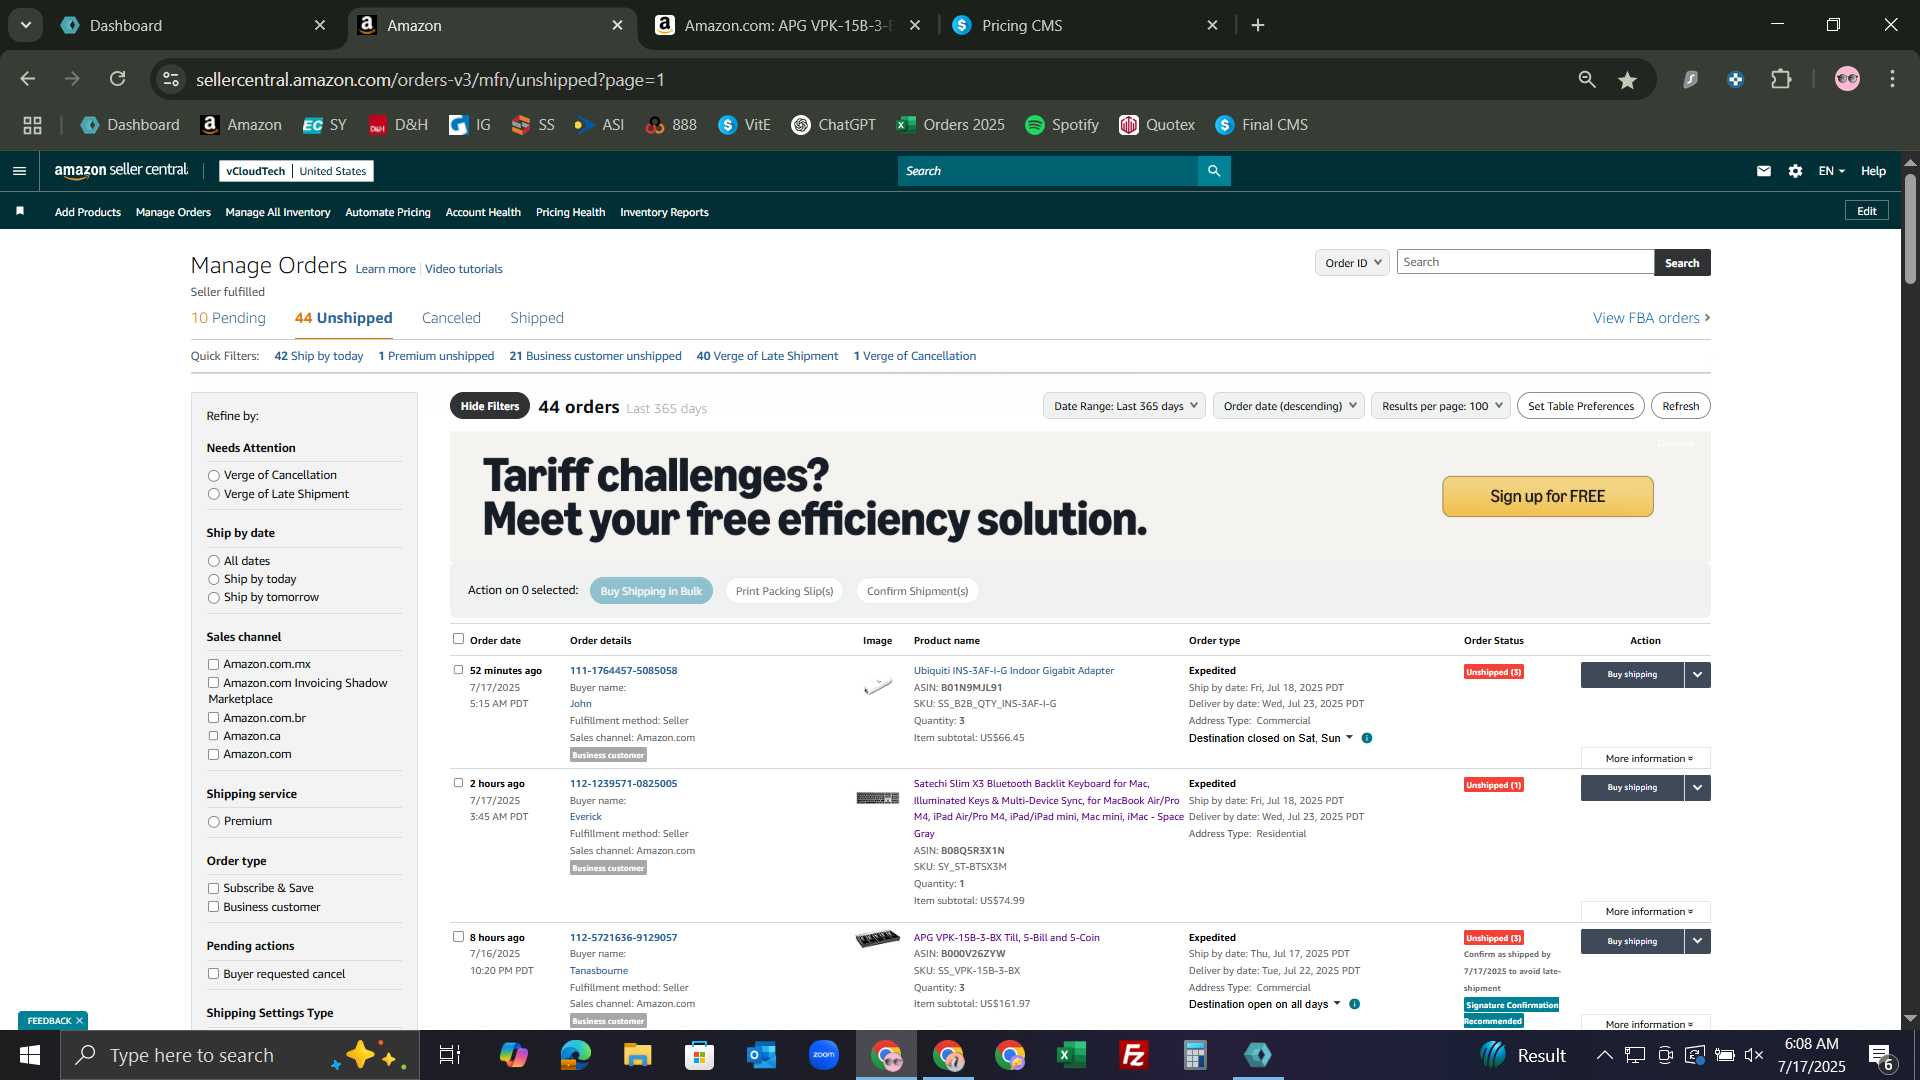Open the ChatGPT bookmark
The width and height of the screenshot is (1920, 1080).
click(834, 125)
